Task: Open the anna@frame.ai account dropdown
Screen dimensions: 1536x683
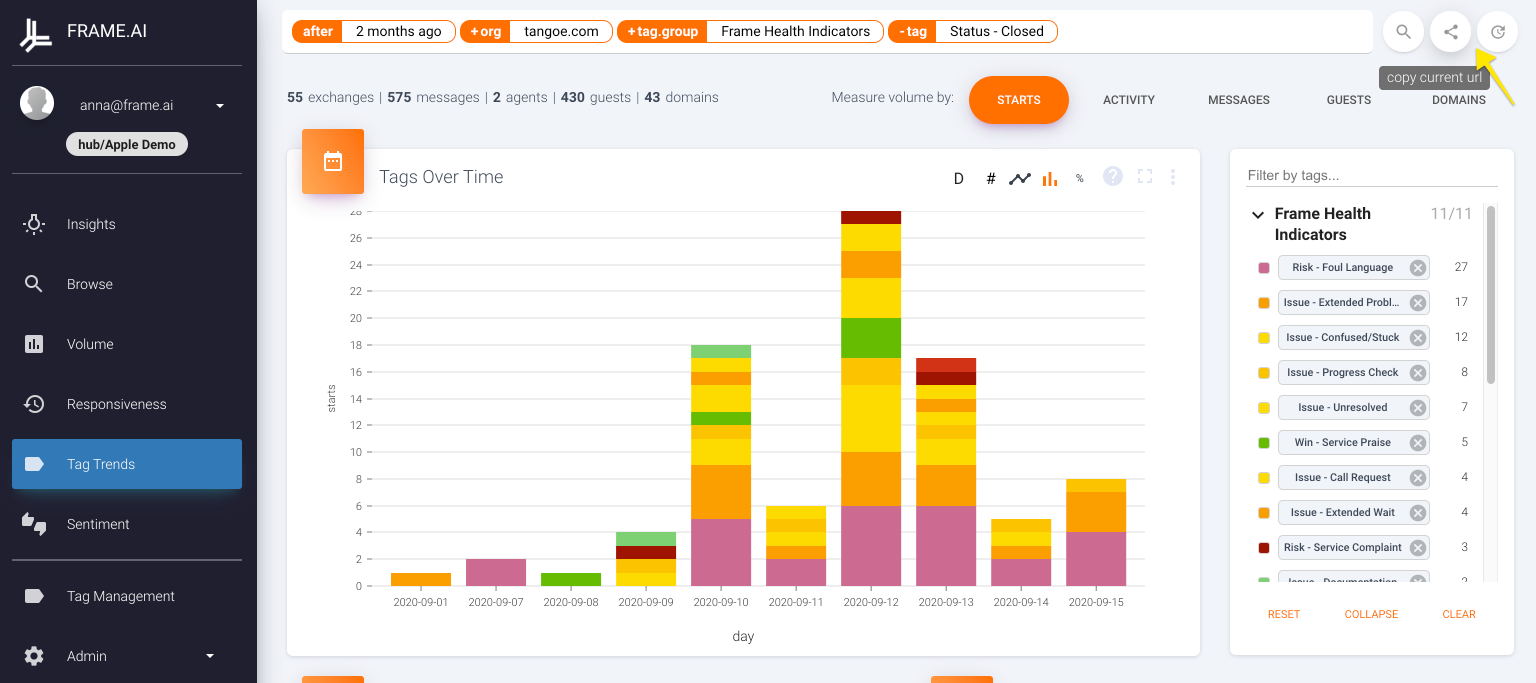Action: [220, 105]
